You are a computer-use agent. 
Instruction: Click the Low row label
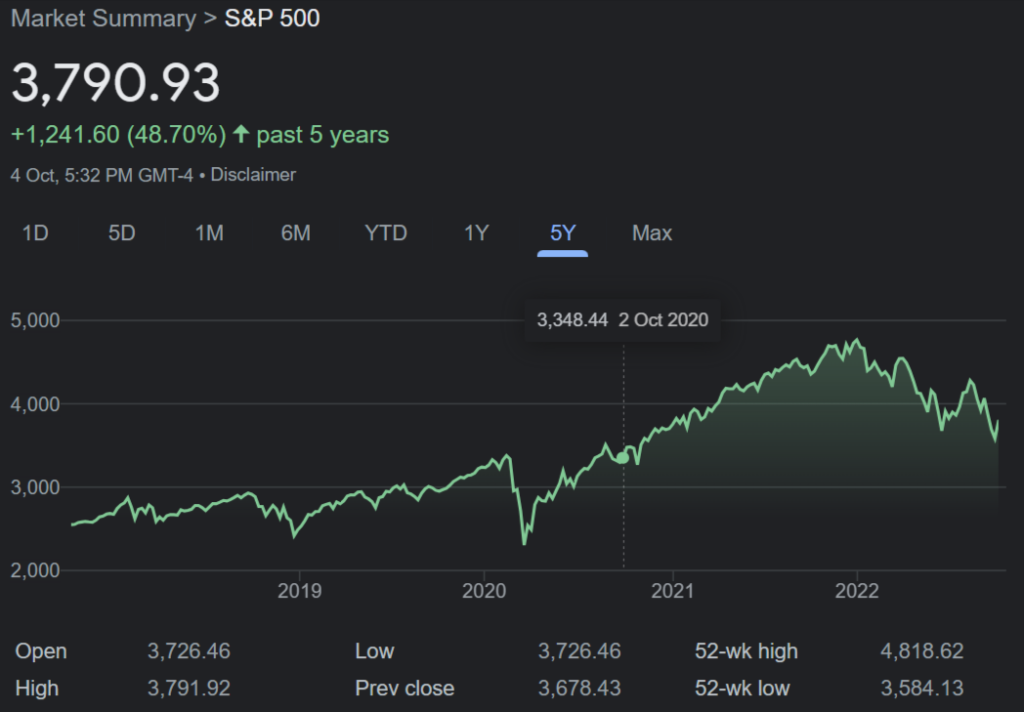(x=374, y=651)
